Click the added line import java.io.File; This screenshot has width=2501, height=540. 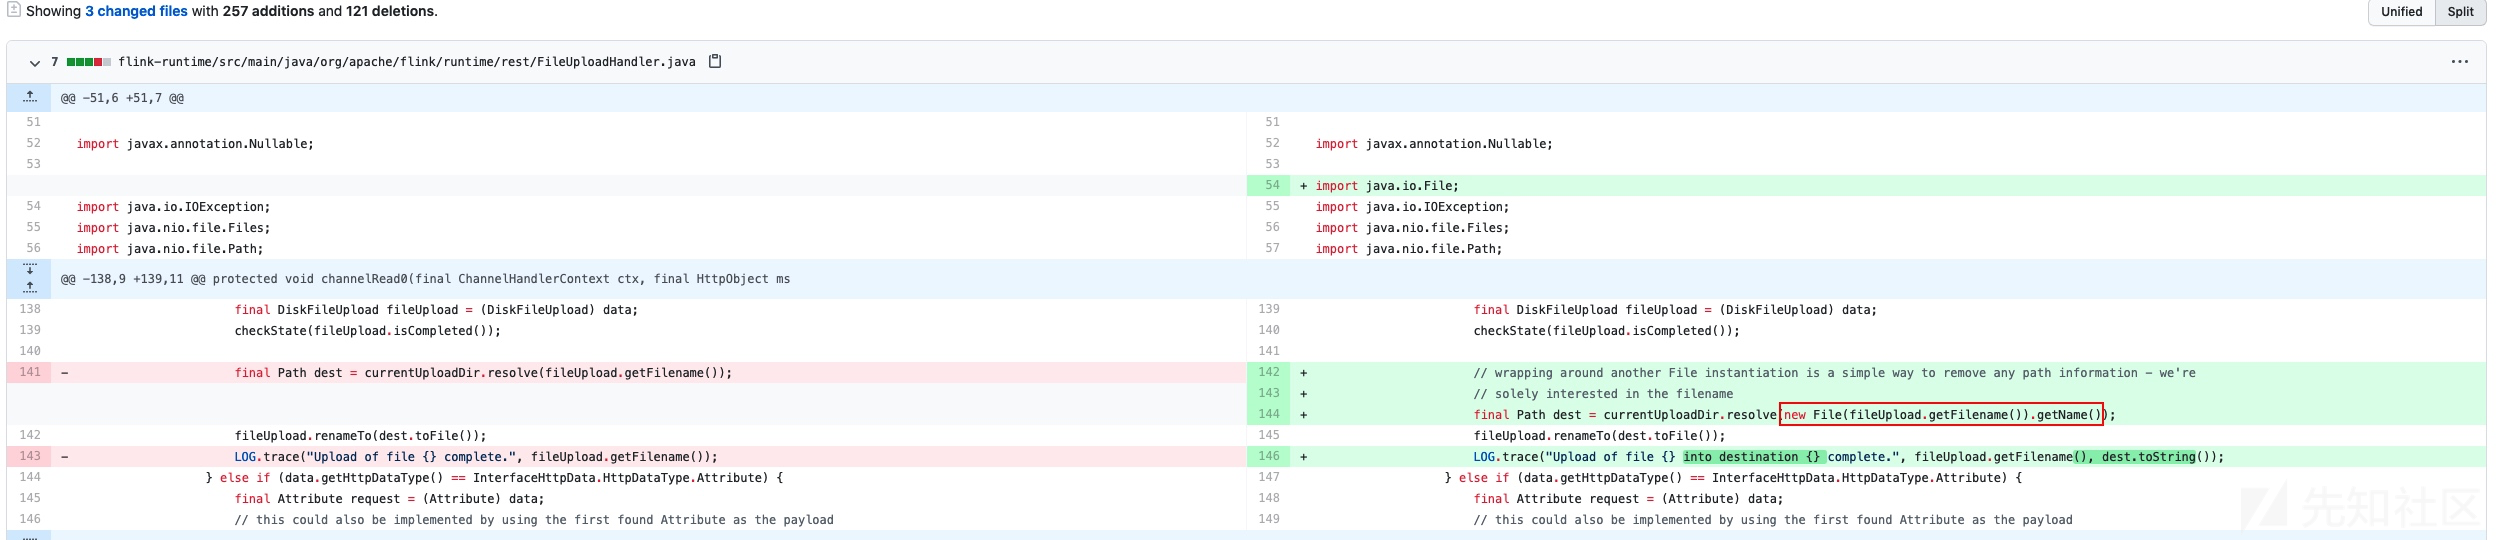coord(1387,186)
